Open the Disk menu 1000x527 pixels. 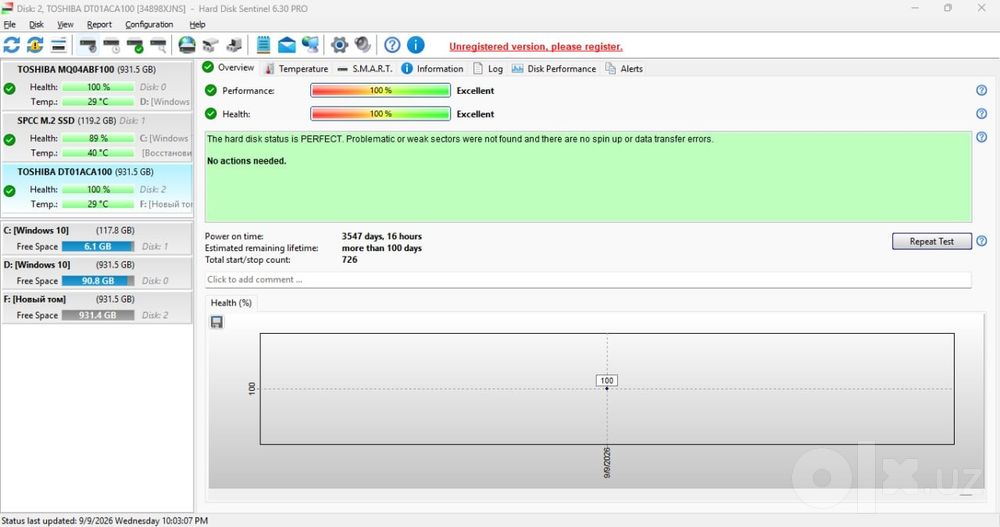click(36, 24)
